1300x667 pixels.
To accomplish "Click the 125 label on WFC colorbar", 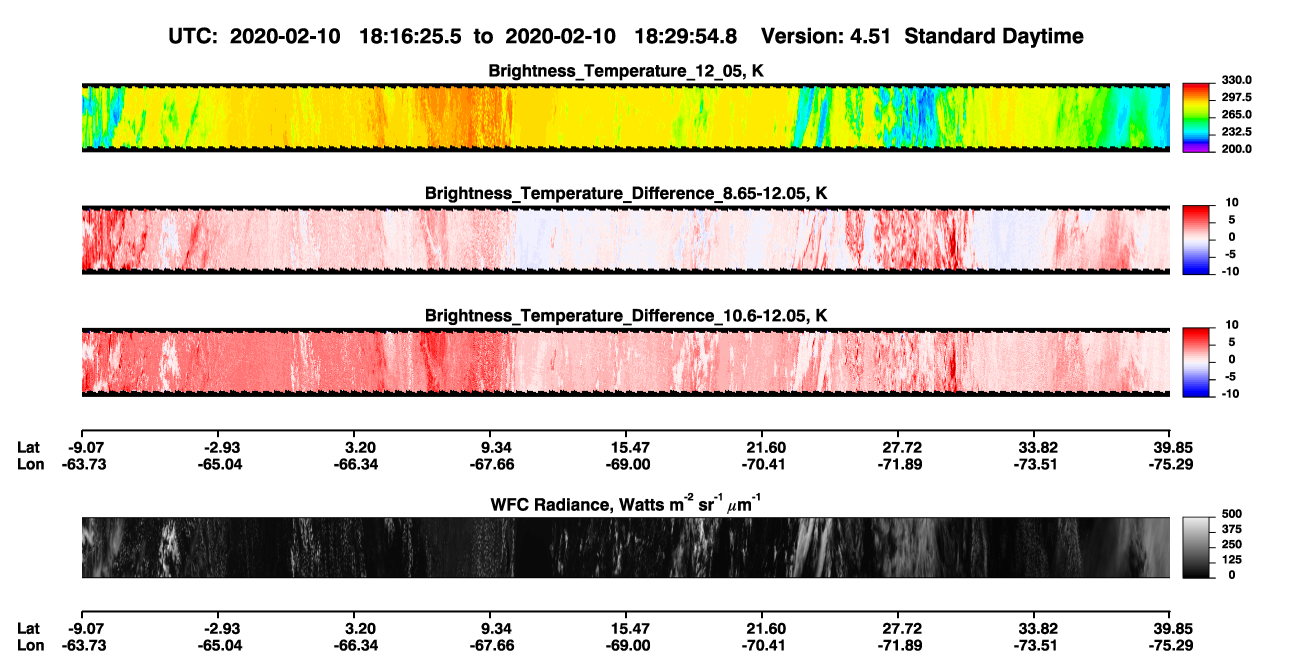I will [1232, 559].
